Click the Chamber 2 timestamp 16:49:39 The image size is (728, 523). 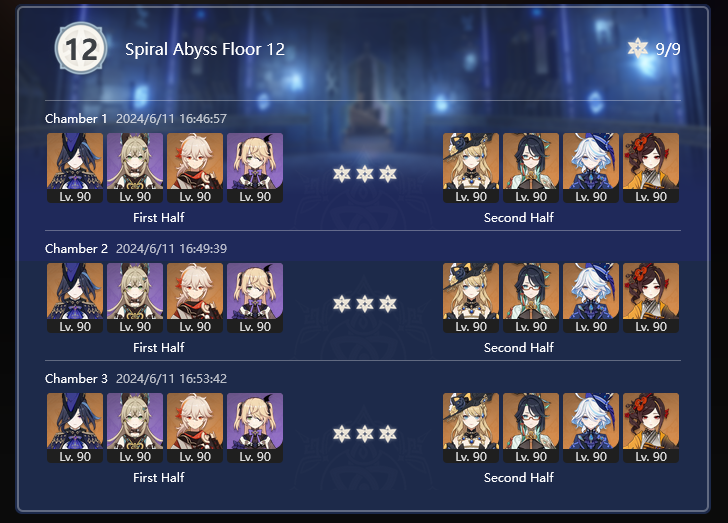pos(203,248)
